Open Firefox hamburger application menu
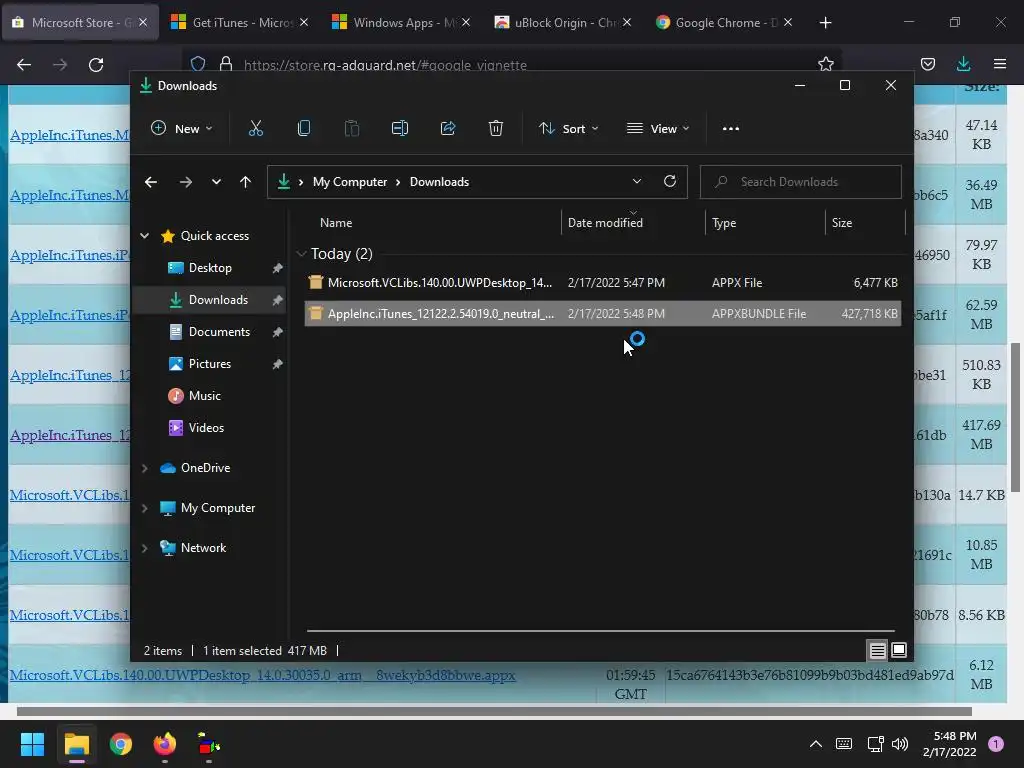1024x768 pixels. tap(1000, 64)
